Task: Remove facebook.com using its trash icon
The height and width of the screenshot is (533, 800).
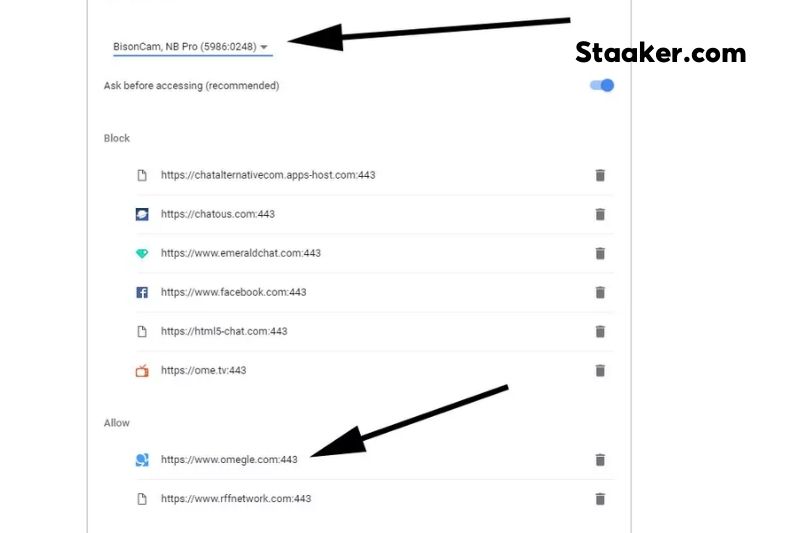Action: (600, 293)
